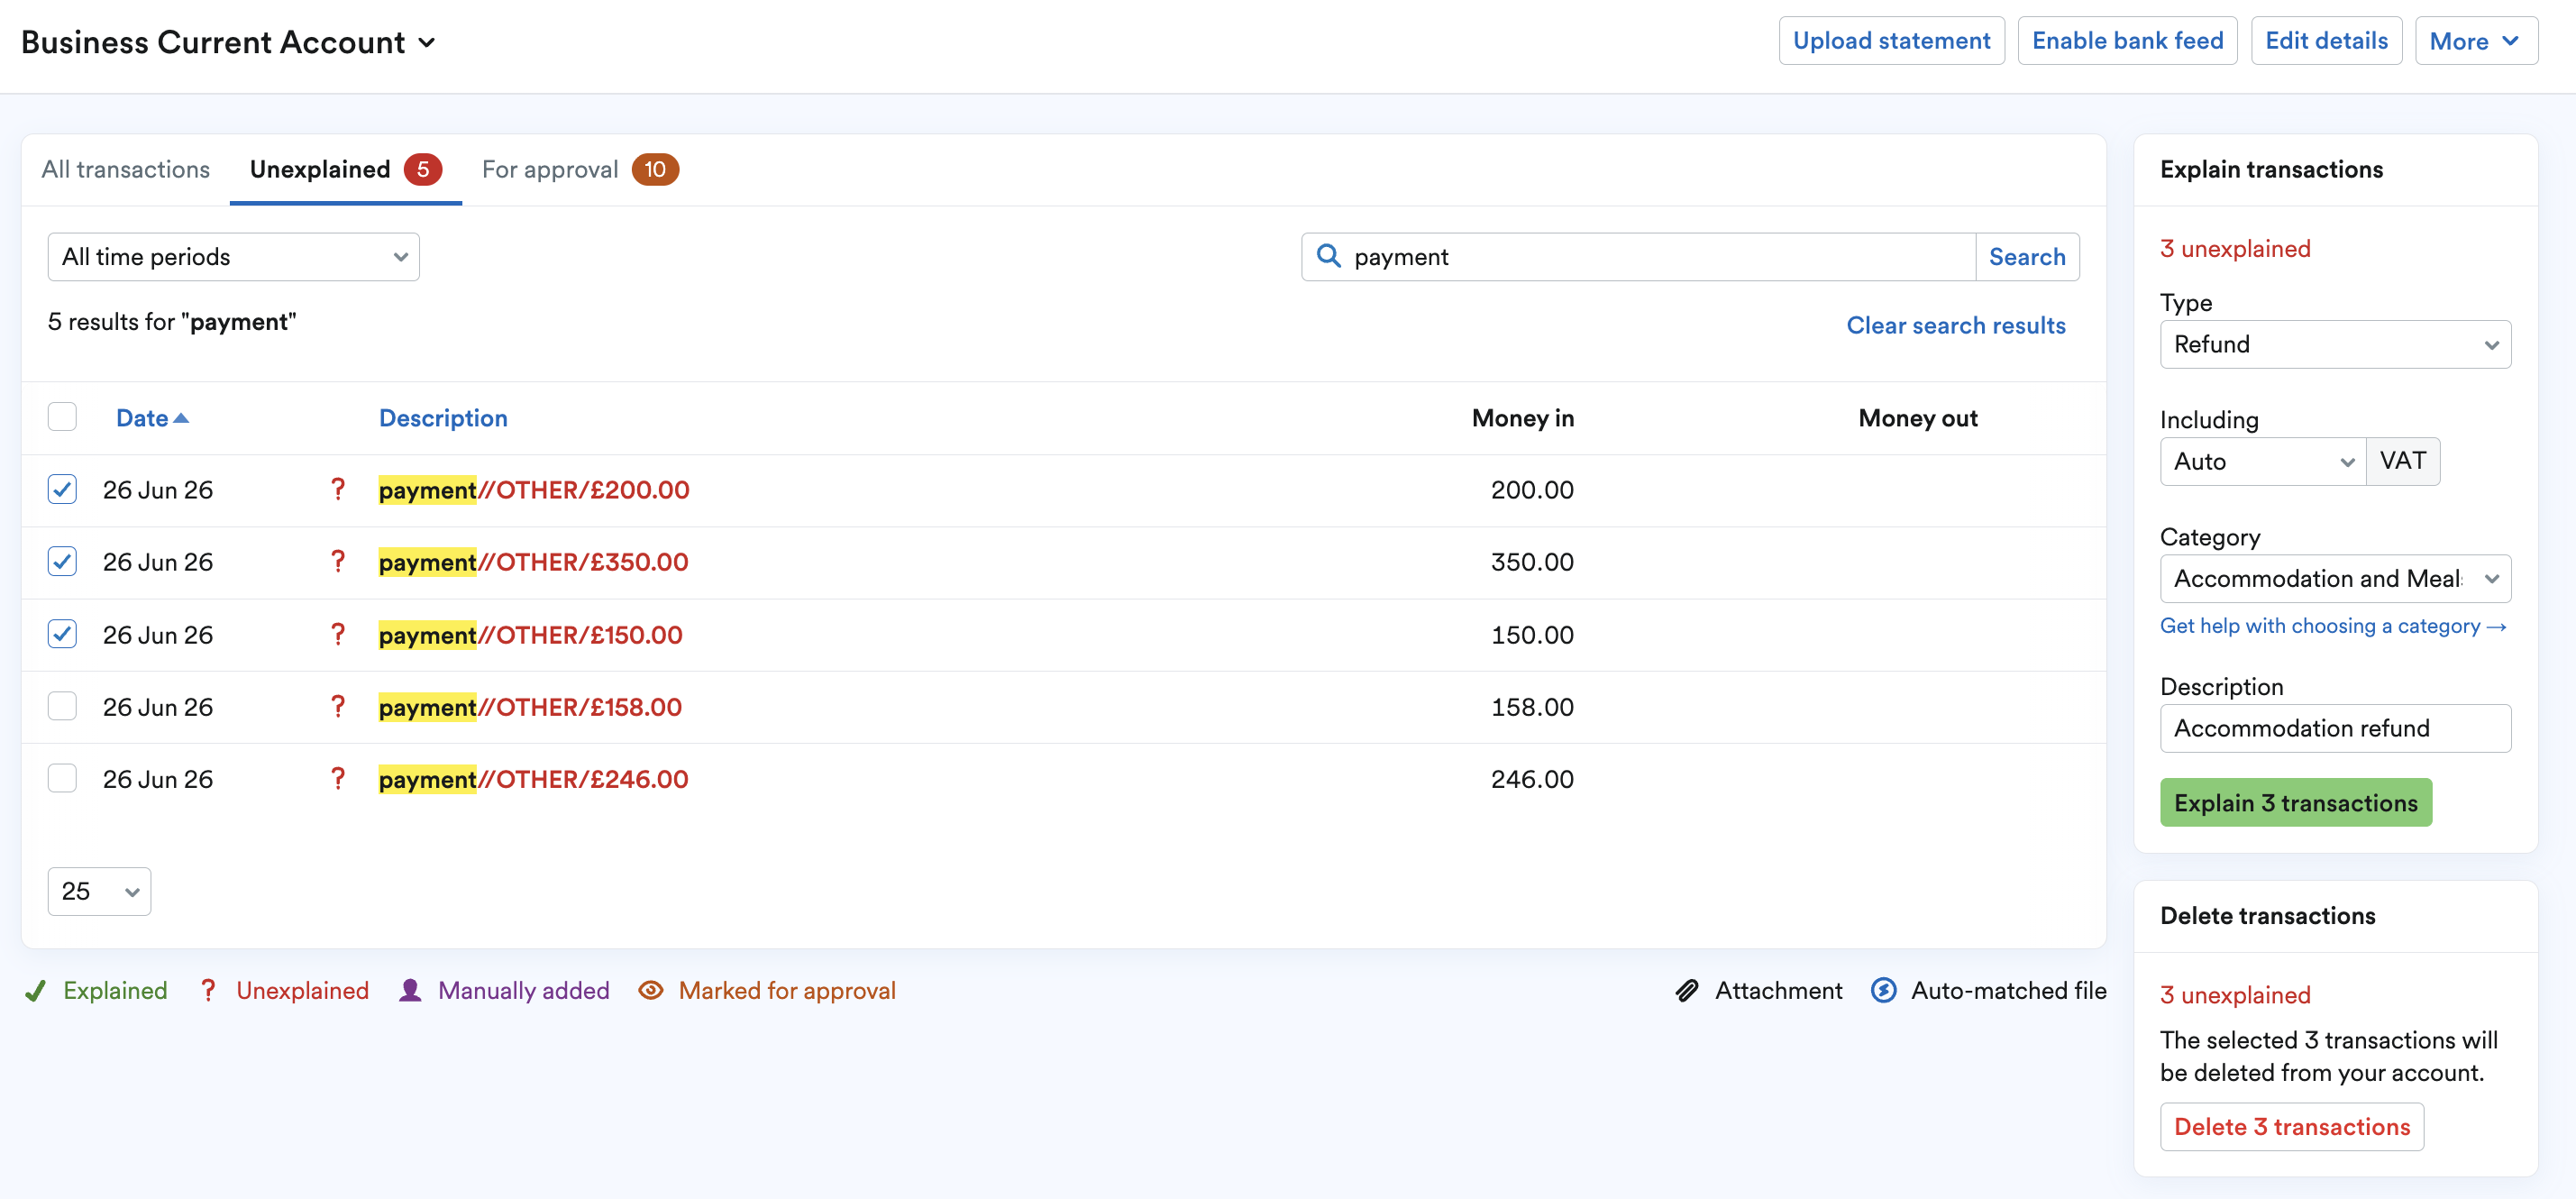Click unexplained question mark on £158.00 row
This screenshot has width=2576, height=1199.
point(338,706)
